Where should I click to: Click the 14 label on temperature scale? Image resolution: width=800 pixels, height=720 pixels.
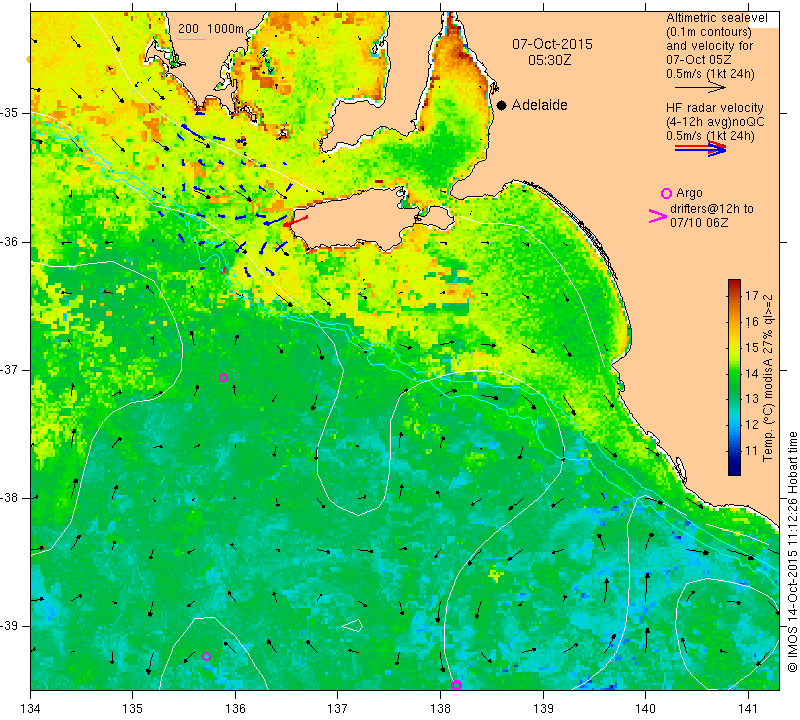pyautogui.click(x=752, y=374)
